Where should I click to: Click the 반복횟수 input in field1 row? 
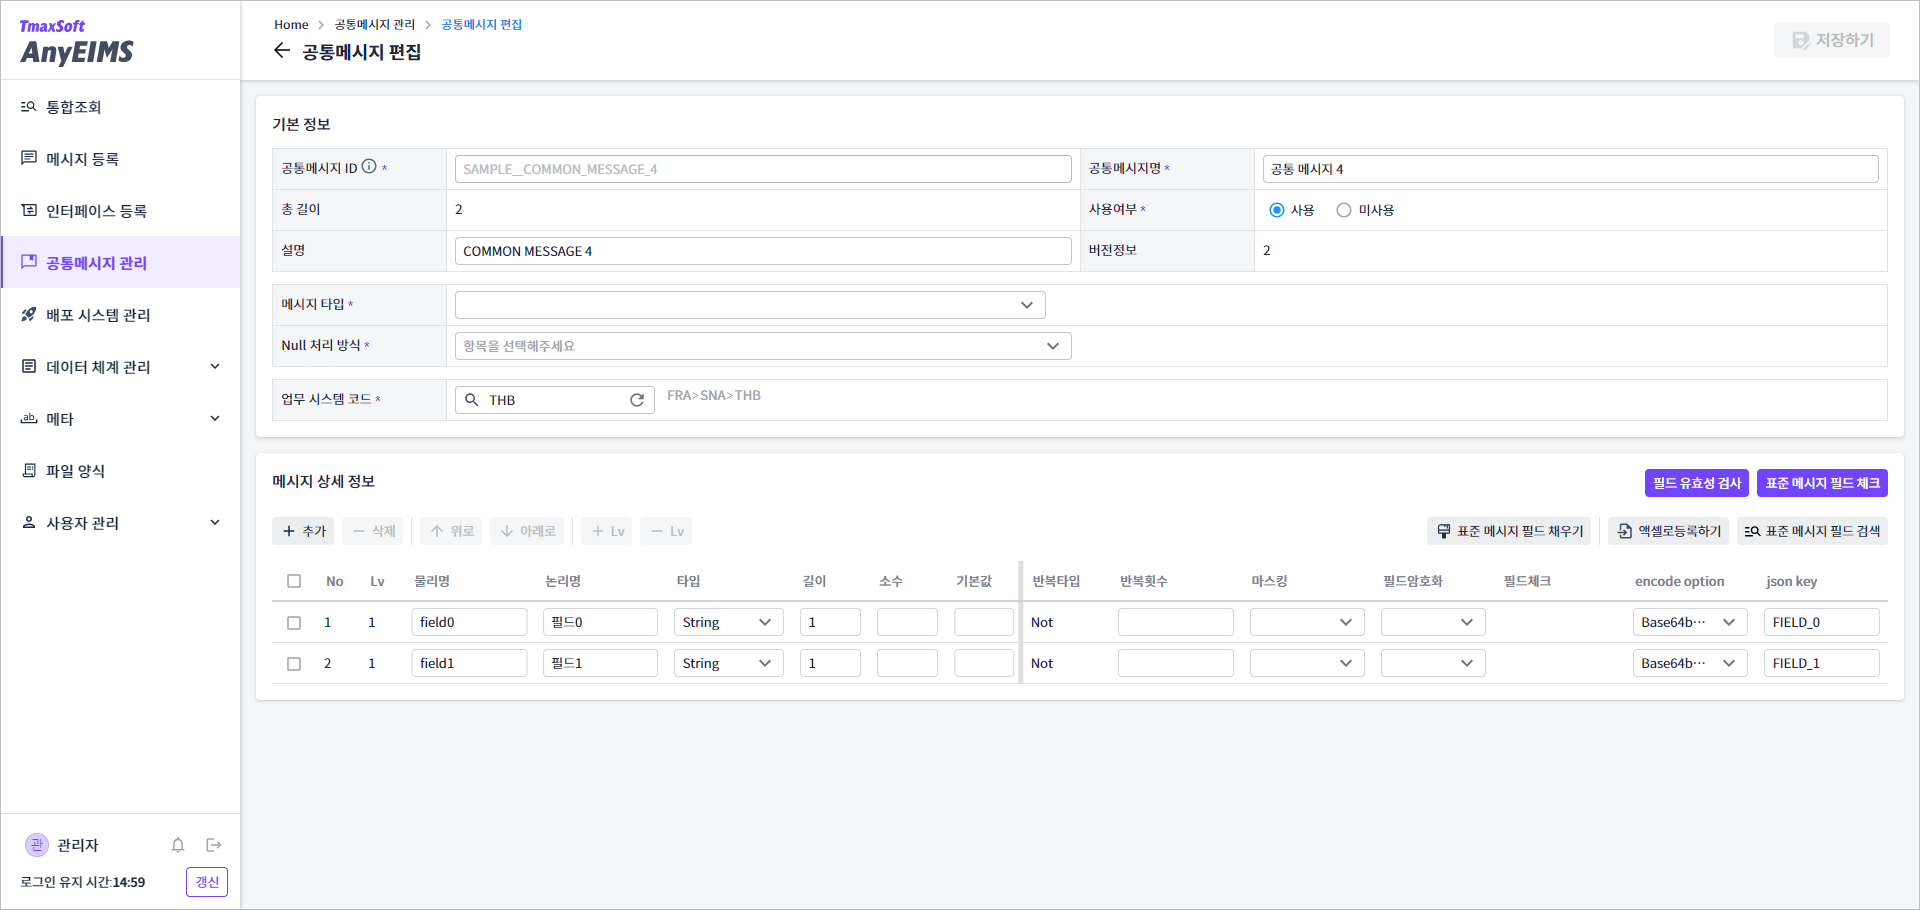pyautogui.click(x=1176, y=663)
